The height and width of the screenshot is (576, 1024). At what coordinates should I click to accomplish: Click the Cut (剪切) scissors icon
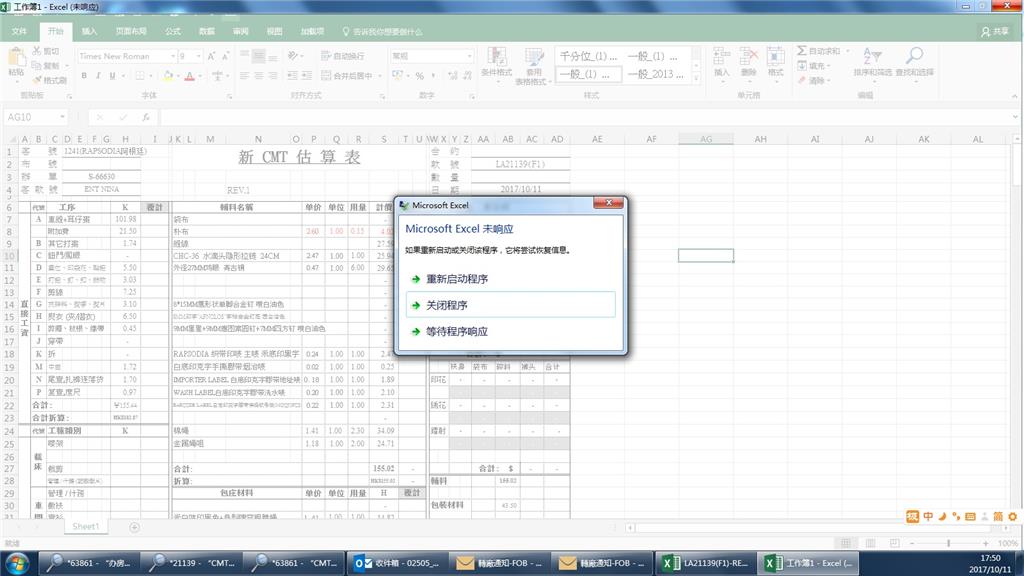(37, 50)
